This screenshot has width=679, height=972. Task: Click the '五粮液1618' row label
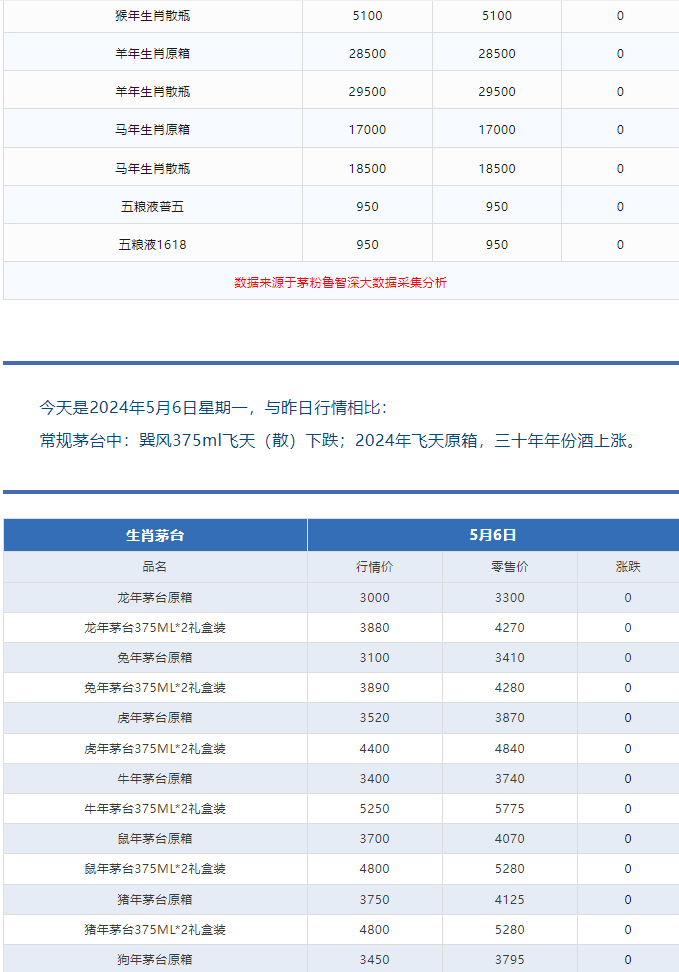153,245
